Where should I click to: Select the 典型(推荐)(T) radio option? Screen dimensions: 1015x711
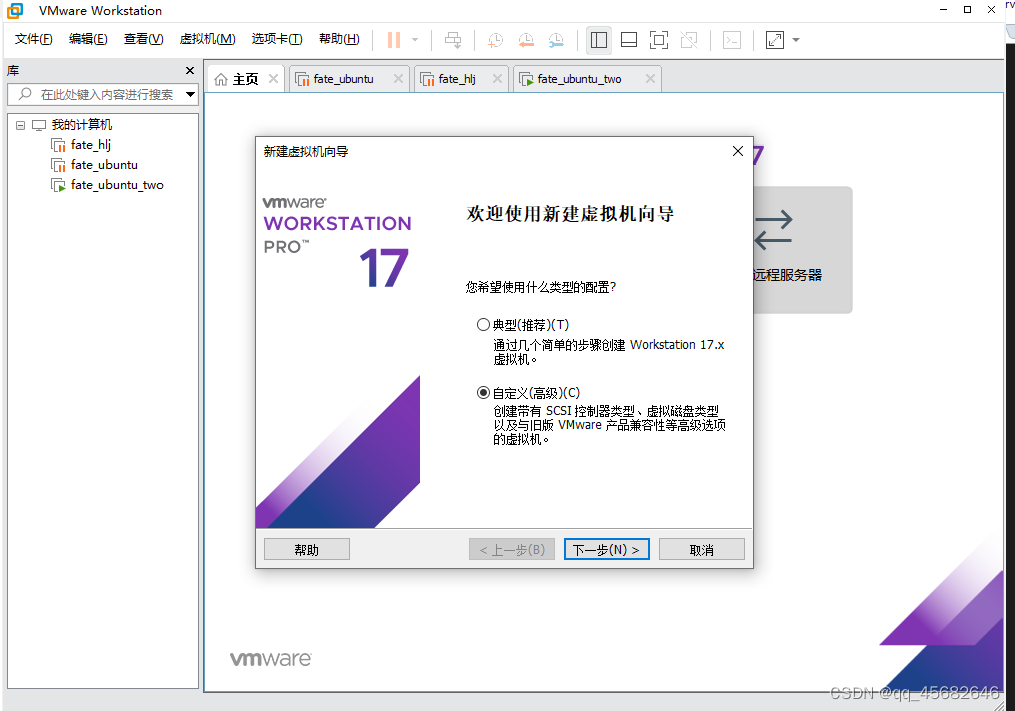483,324
